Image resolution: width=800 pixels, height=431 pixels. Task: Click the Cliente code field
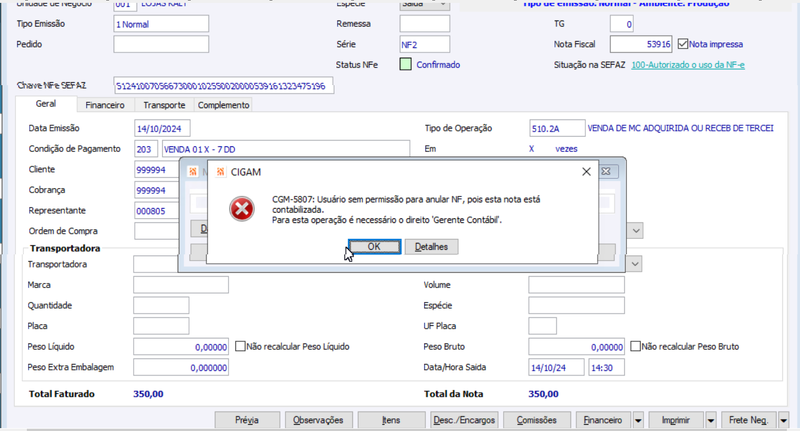tap(157, 170)
